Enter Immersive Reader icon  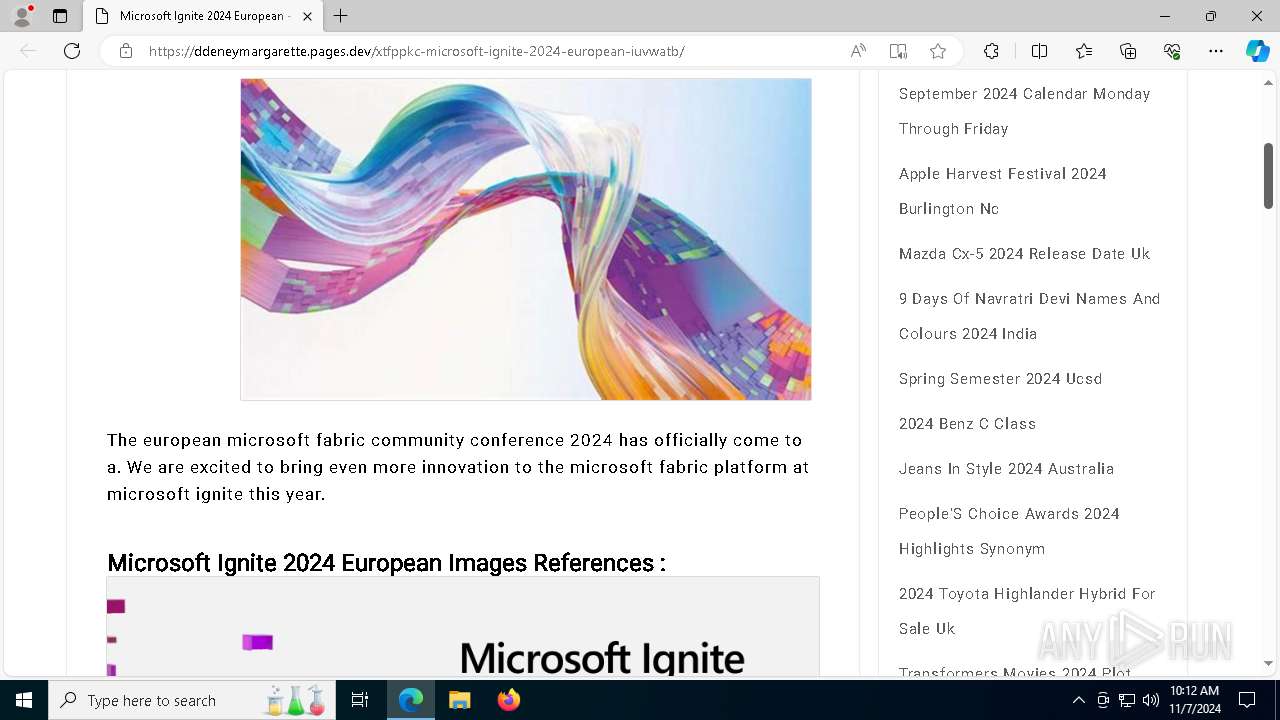pyautogui.click(x=898, y=51)
